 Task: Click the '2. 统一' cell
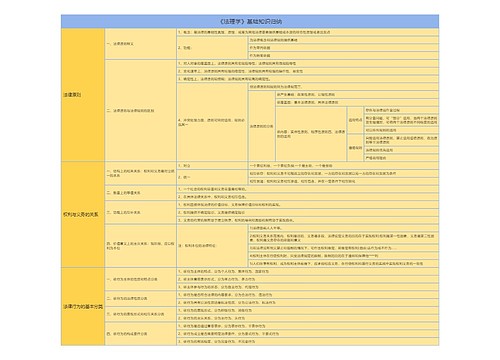[212, 177]
